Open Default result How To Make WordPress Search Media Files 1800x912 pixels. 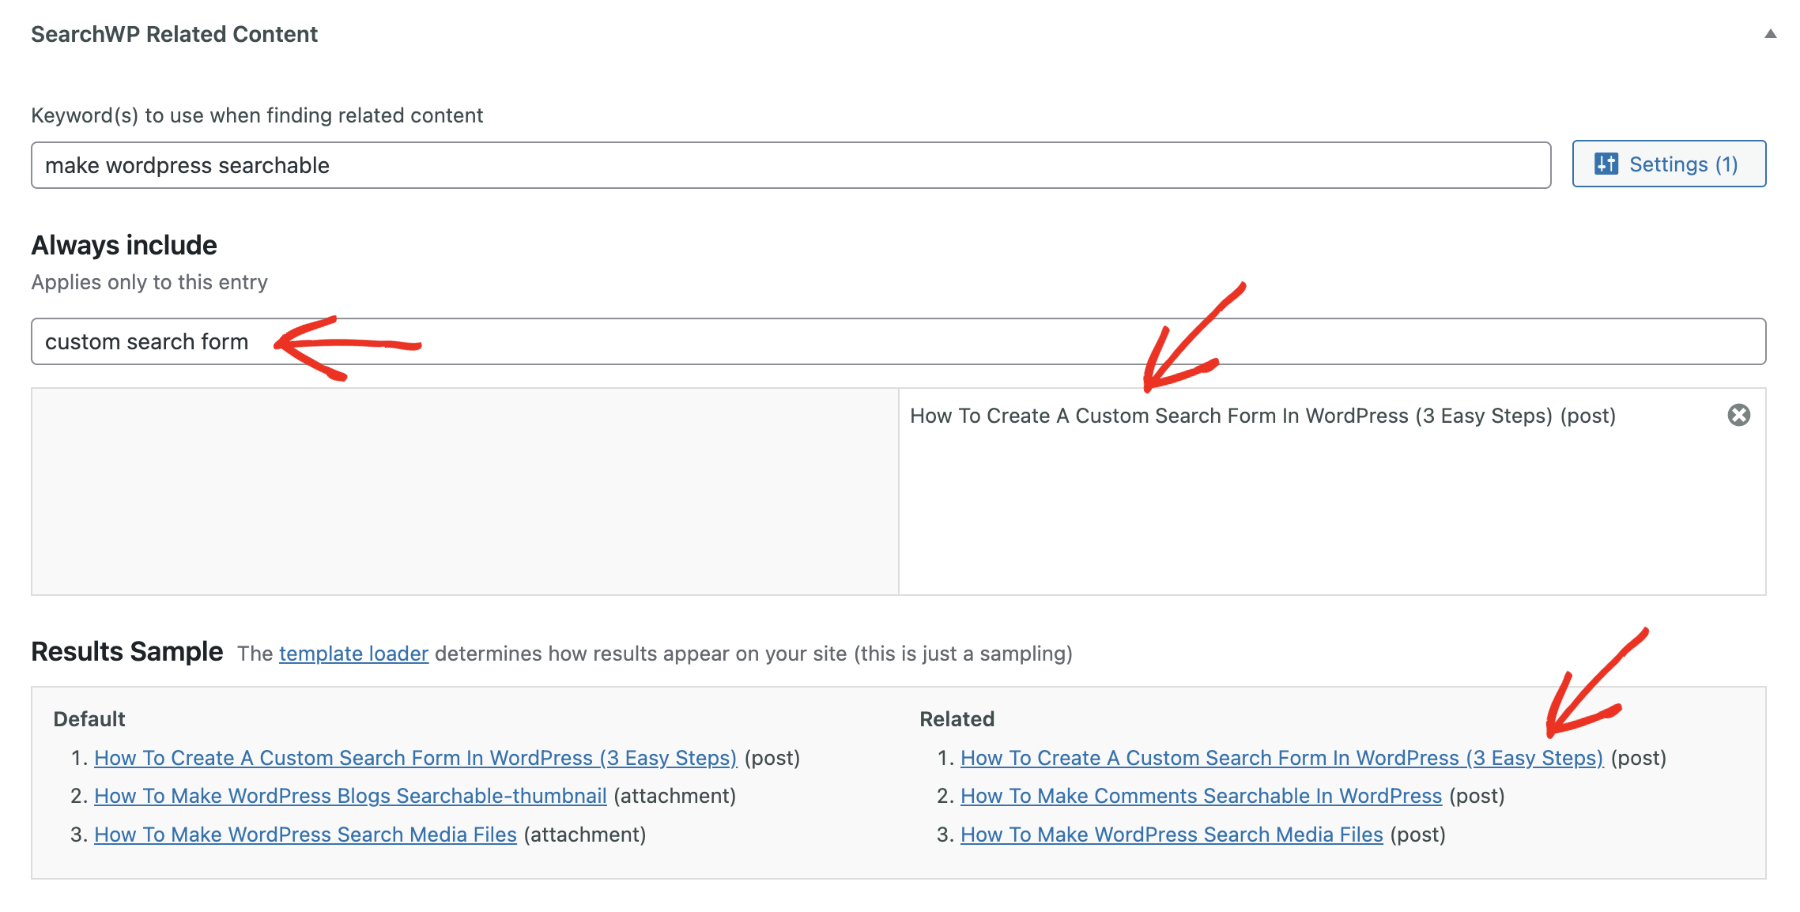click(305, 835)
